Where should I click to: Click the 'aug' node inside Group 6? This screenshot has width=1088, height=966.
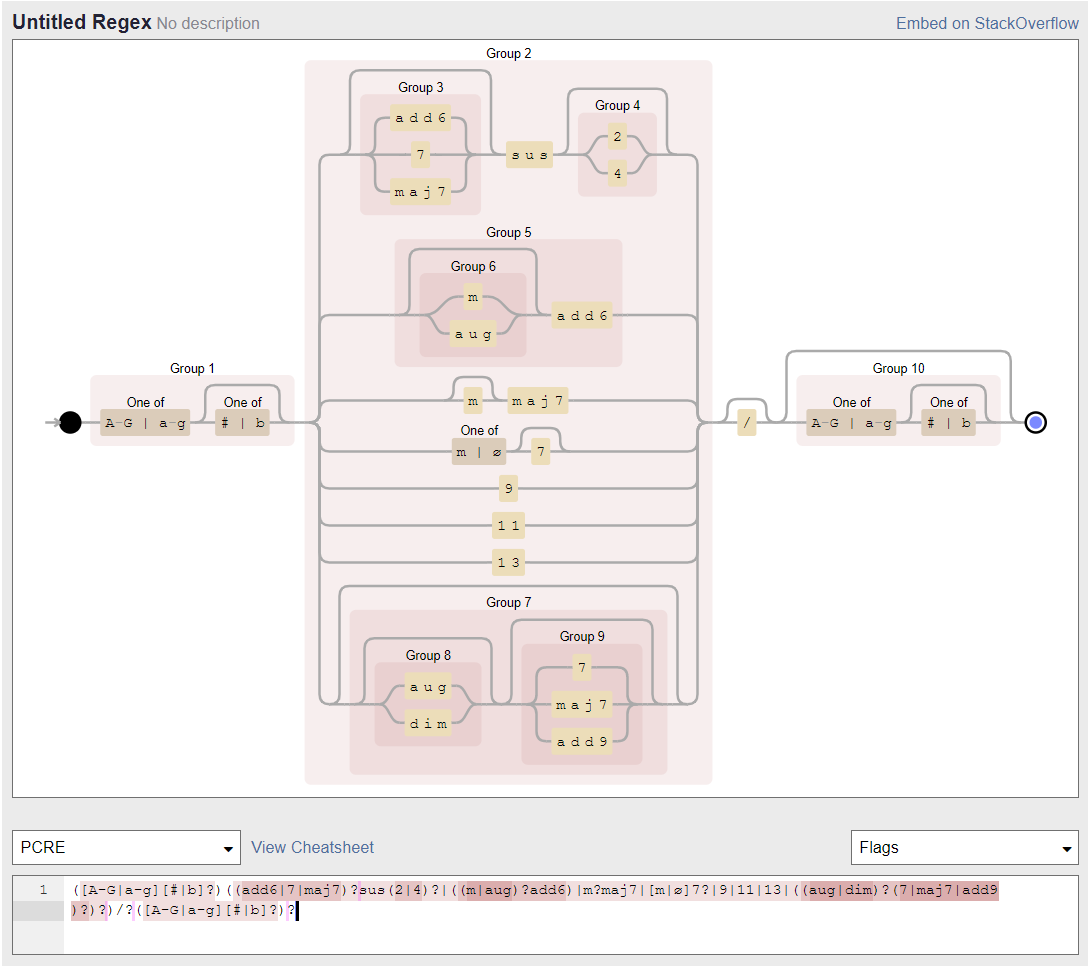(x=471, y=334)
